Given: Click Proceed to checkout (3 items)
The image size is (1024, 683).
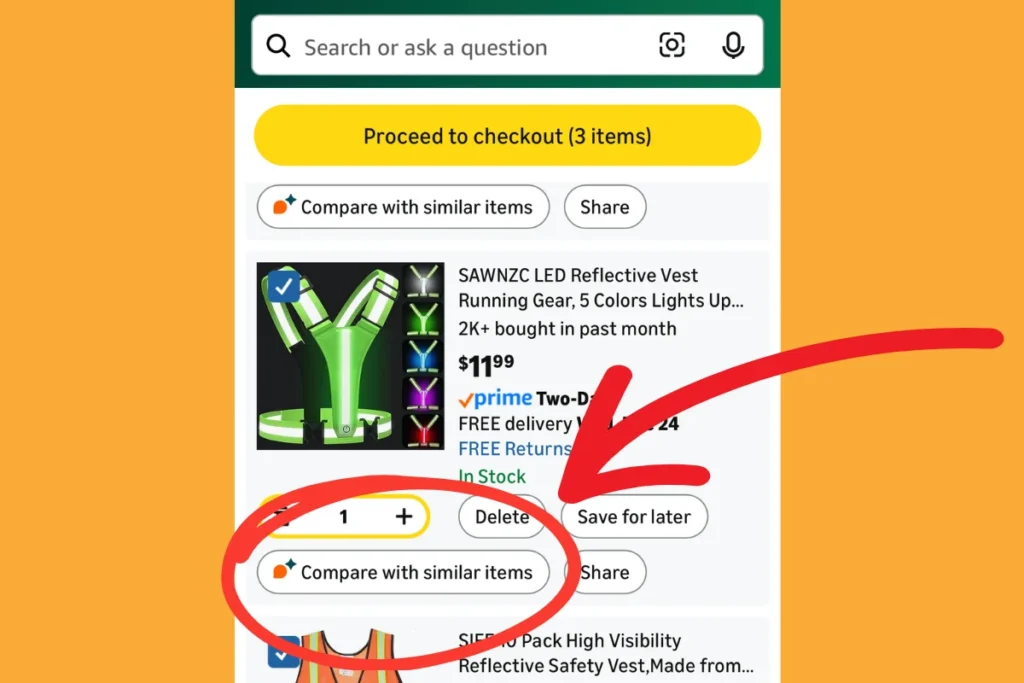Looking at the screenshot, I should click(x=507, y=136).
